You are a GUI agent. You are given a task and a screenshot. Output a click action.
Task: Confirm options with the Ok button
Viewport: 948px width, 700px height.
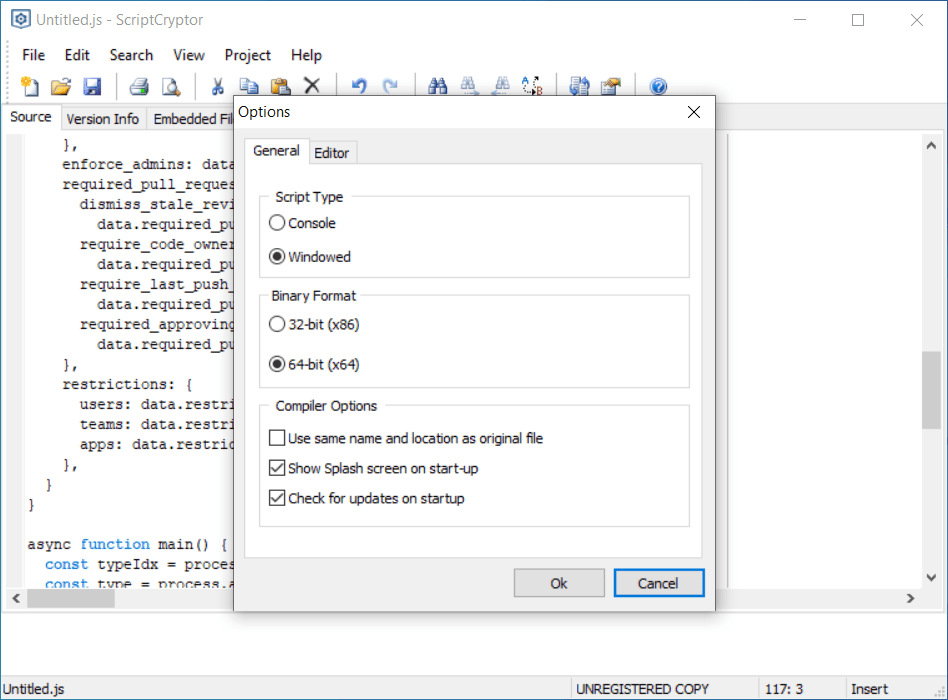coord(559,583)
